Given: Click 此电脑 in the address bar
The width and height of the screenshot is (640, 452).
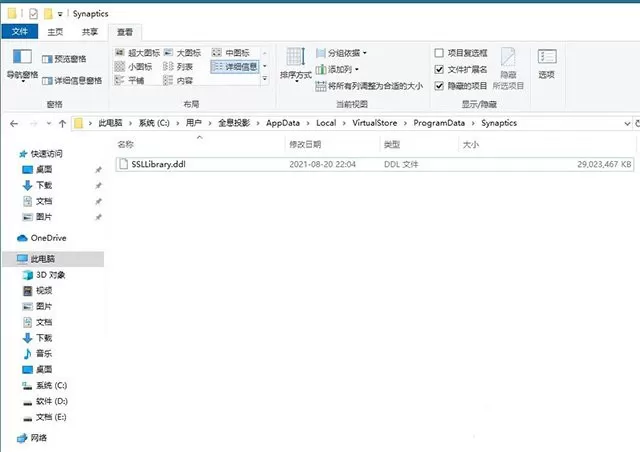Looking at the screenshot, I should point(110,123).
